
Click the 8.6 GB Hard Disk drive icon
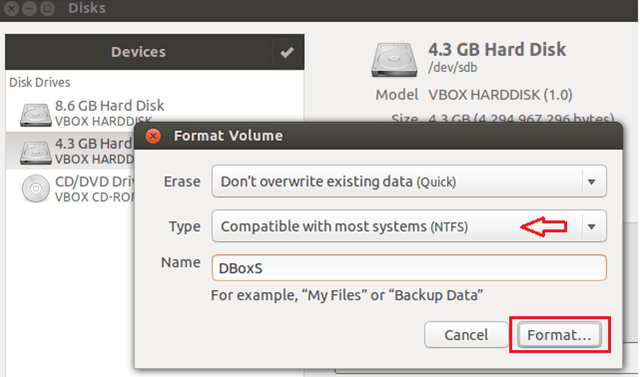coord(36,115)
